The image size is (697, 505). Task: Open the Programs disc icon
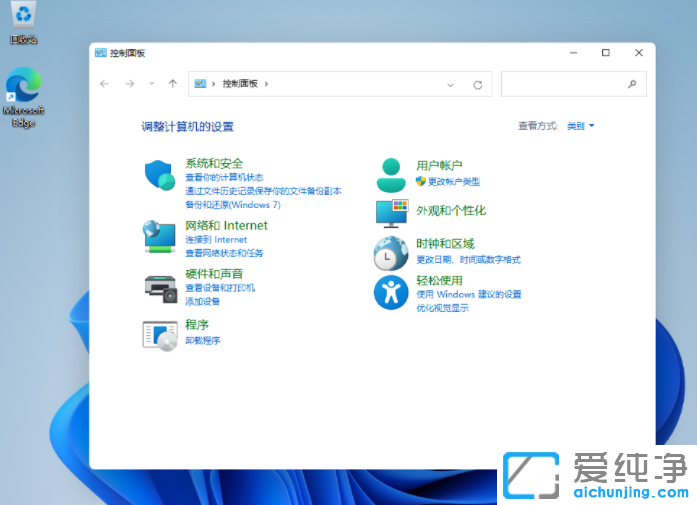[160, 336]
